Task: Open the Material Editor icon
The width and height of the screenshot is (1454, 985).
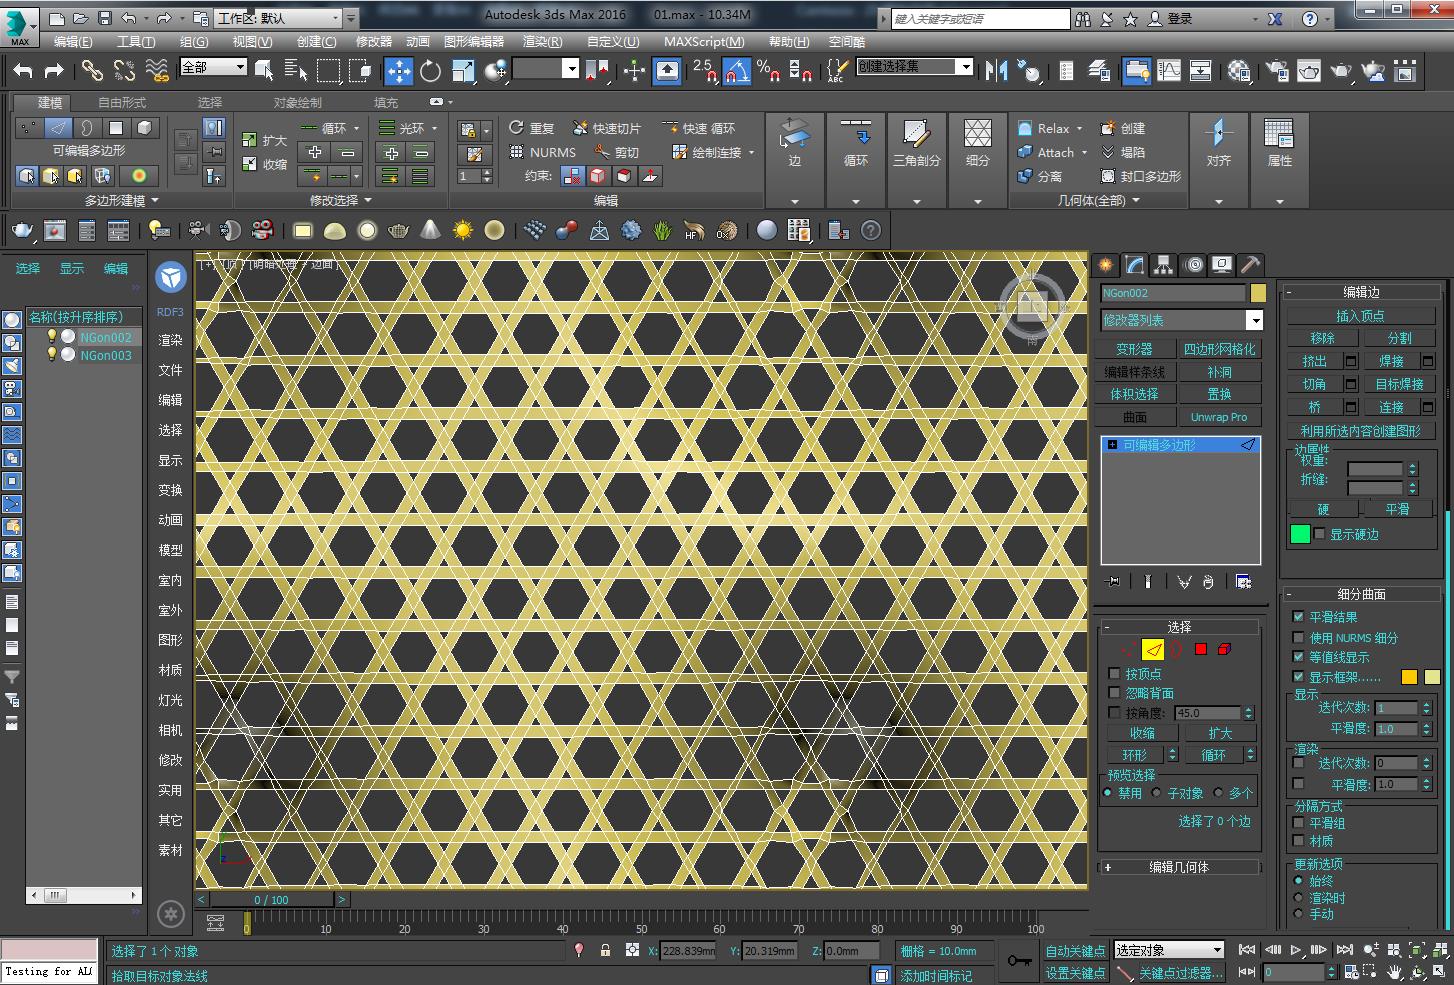Action: (1239, 70)
